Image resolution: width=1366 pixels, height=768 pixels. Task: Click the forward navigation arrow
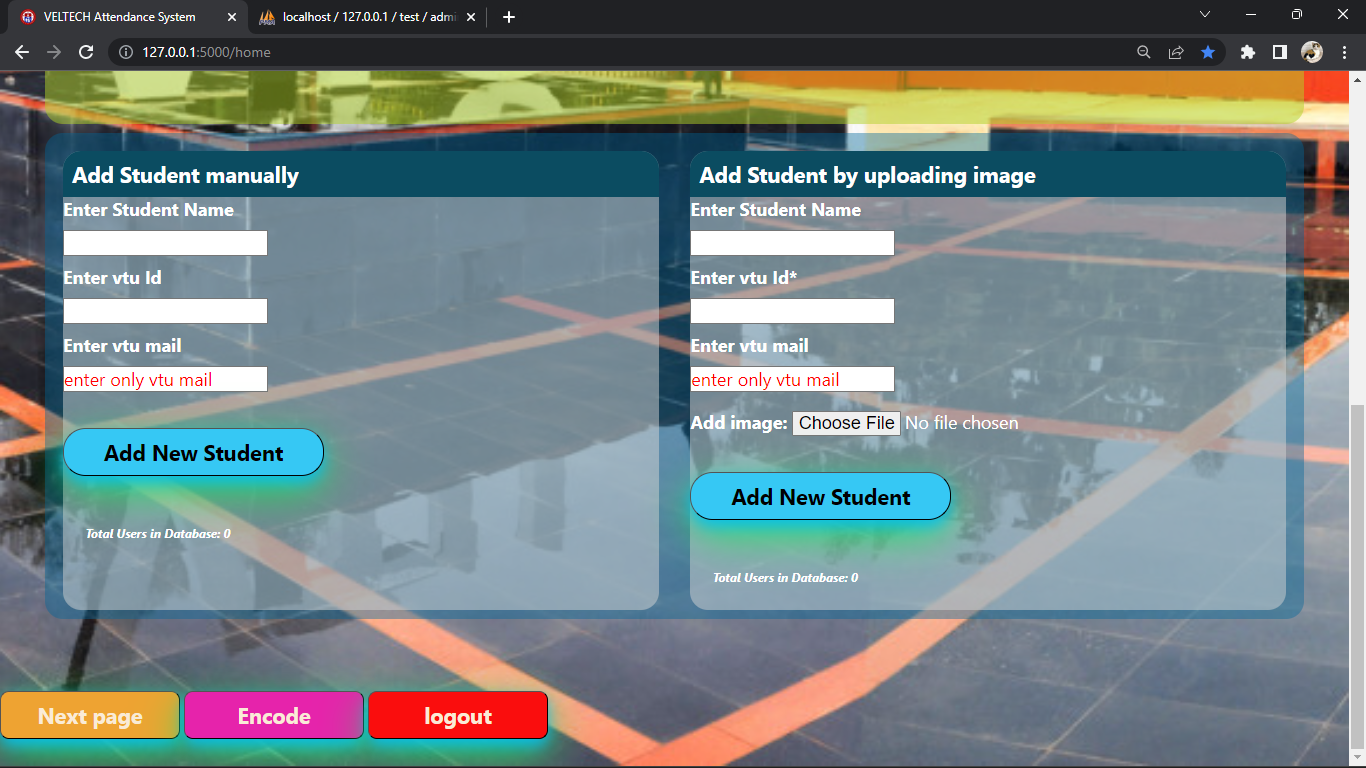click(x=52, y=52)
